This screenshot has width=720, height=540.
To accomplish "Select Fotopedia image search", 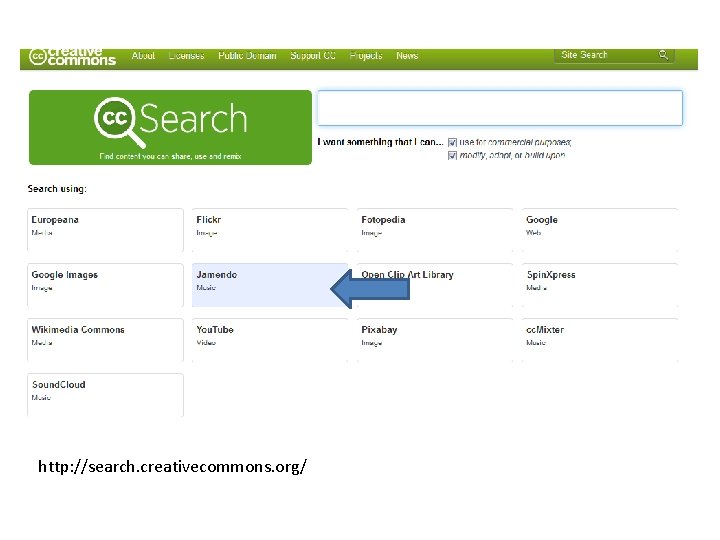I will 435,230.
